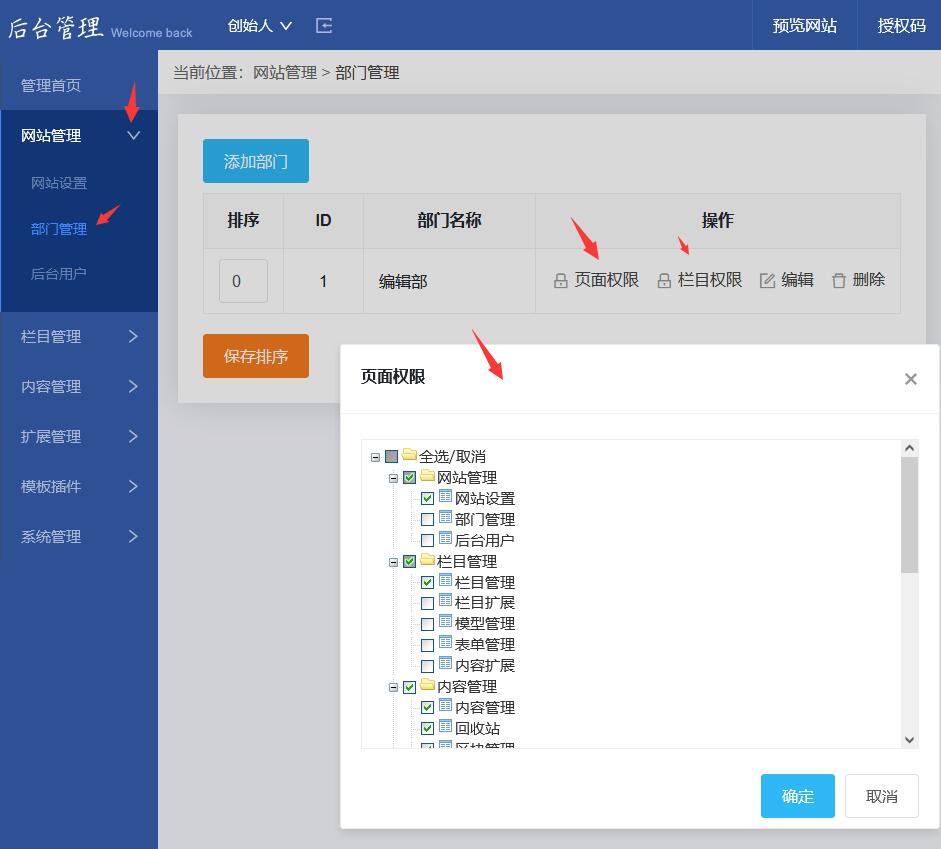Image resolution: width=941 pixels, height=849 pixels.
Task: Click the lock icon for 页面权限
Action: click(561, 281)
